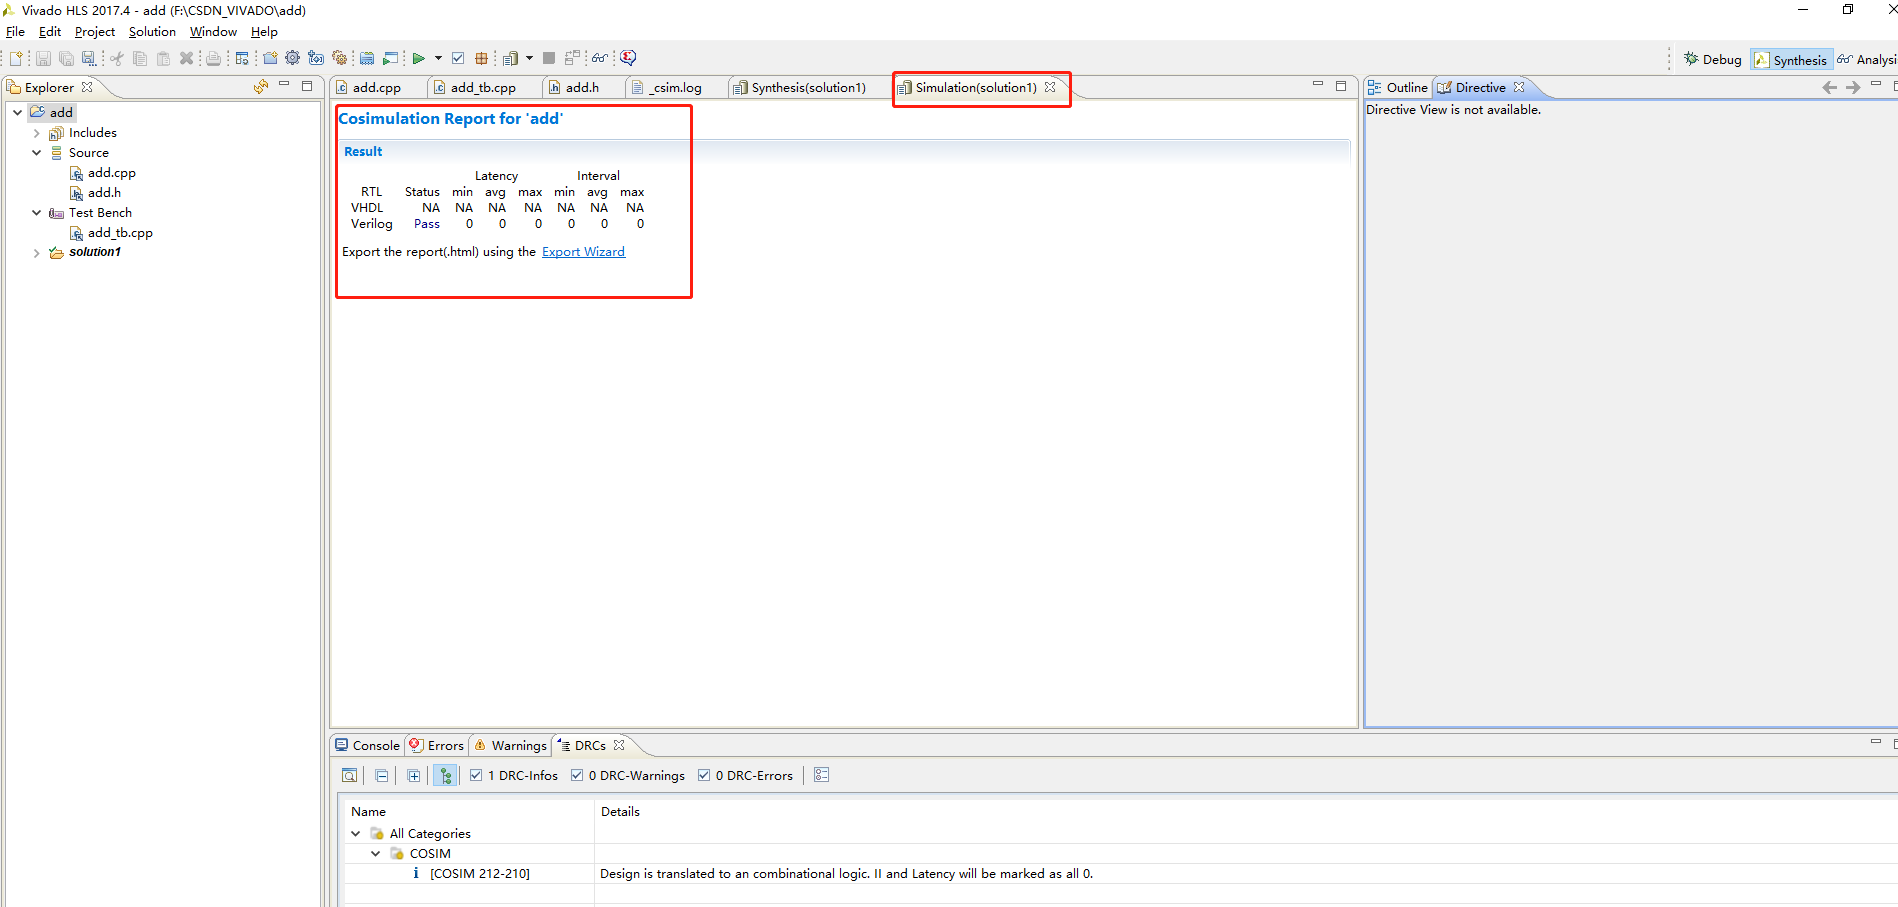Open the Warnings tab
The image size is (1898, 907).
[x=510, y=745]
